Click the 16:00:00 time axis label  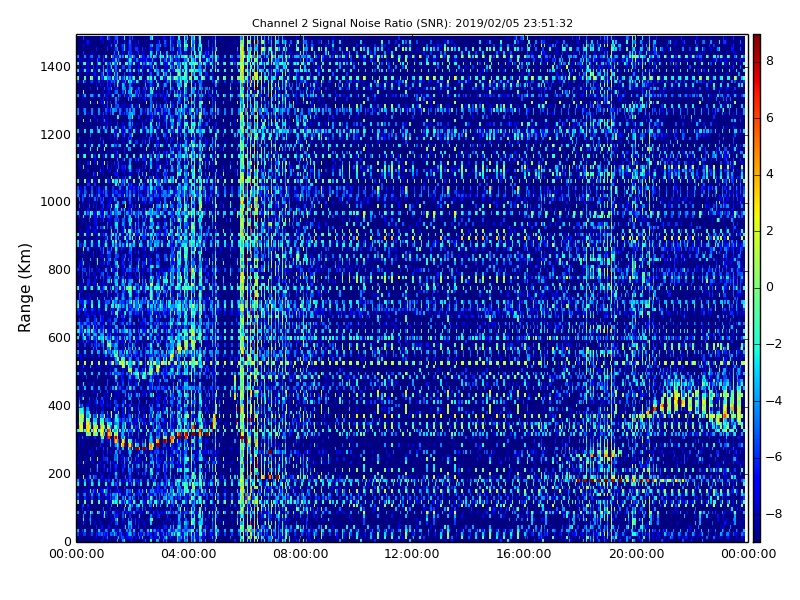pos(524,554)
